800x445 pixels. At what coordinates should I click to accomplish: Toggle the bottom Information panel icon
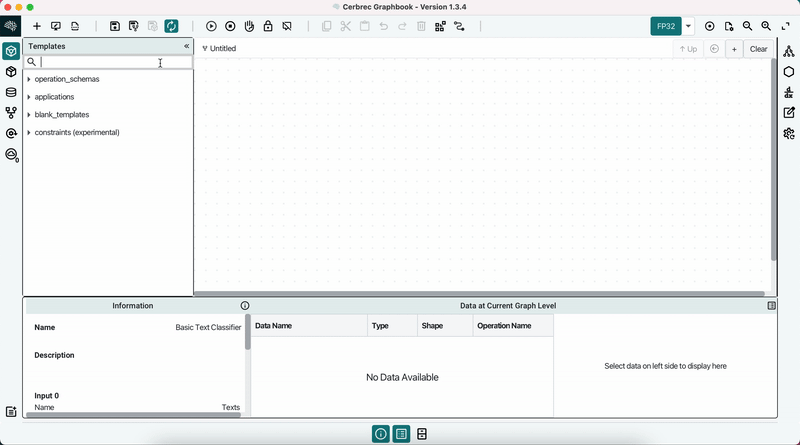coord(380,434)
